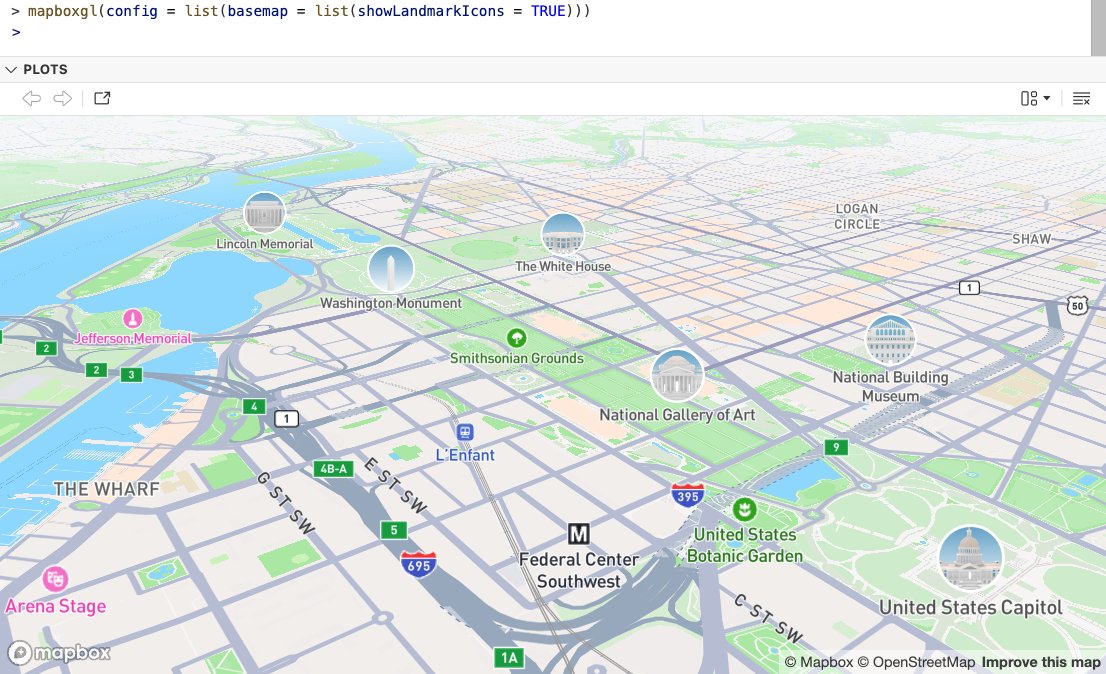Click the green exit 9 sign
1106x674 pixels.
point(836,447)
